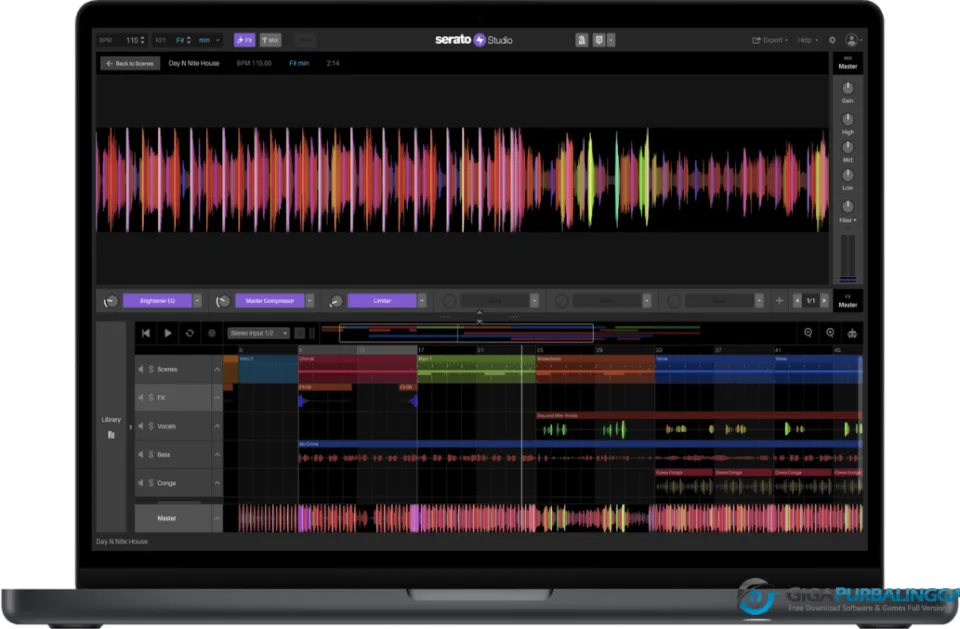The height and width of the screenshot is (629, 960).
Task: Add a new effect with plus icon
Action: (779, 301)
